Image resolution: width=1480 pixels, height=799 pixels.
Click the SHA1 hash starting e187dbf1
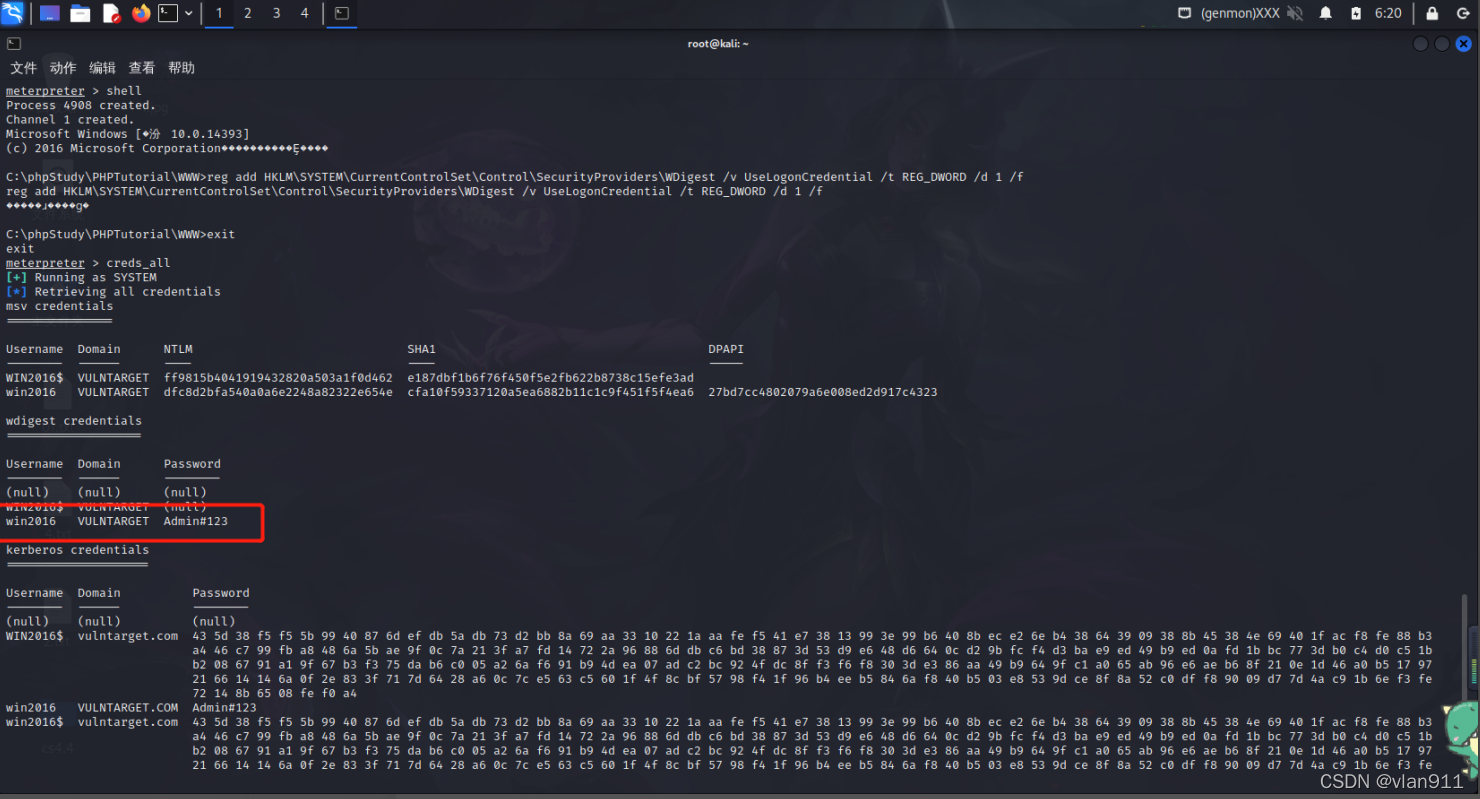(550, 378)
